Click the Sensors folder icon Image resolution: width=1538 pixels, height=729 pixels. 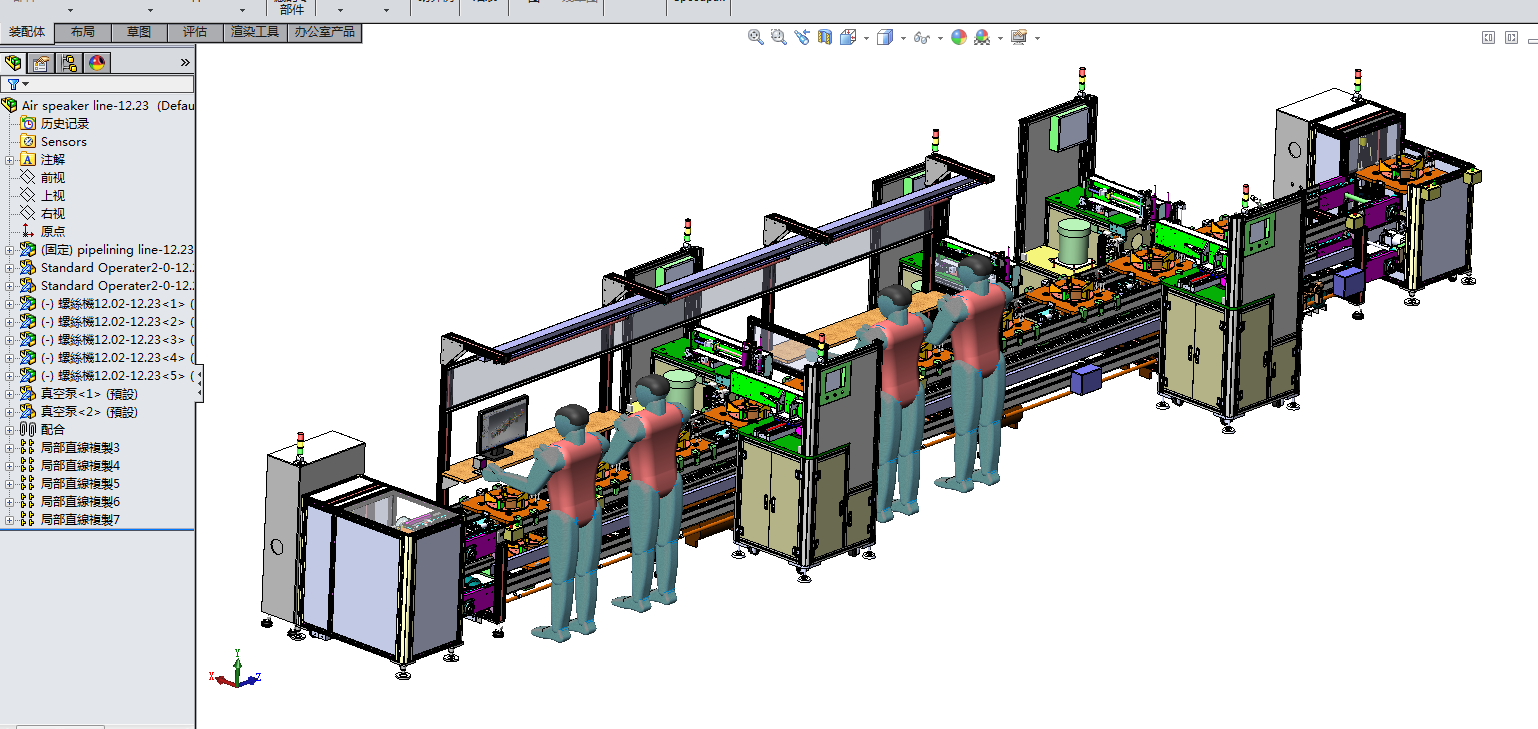28,141
